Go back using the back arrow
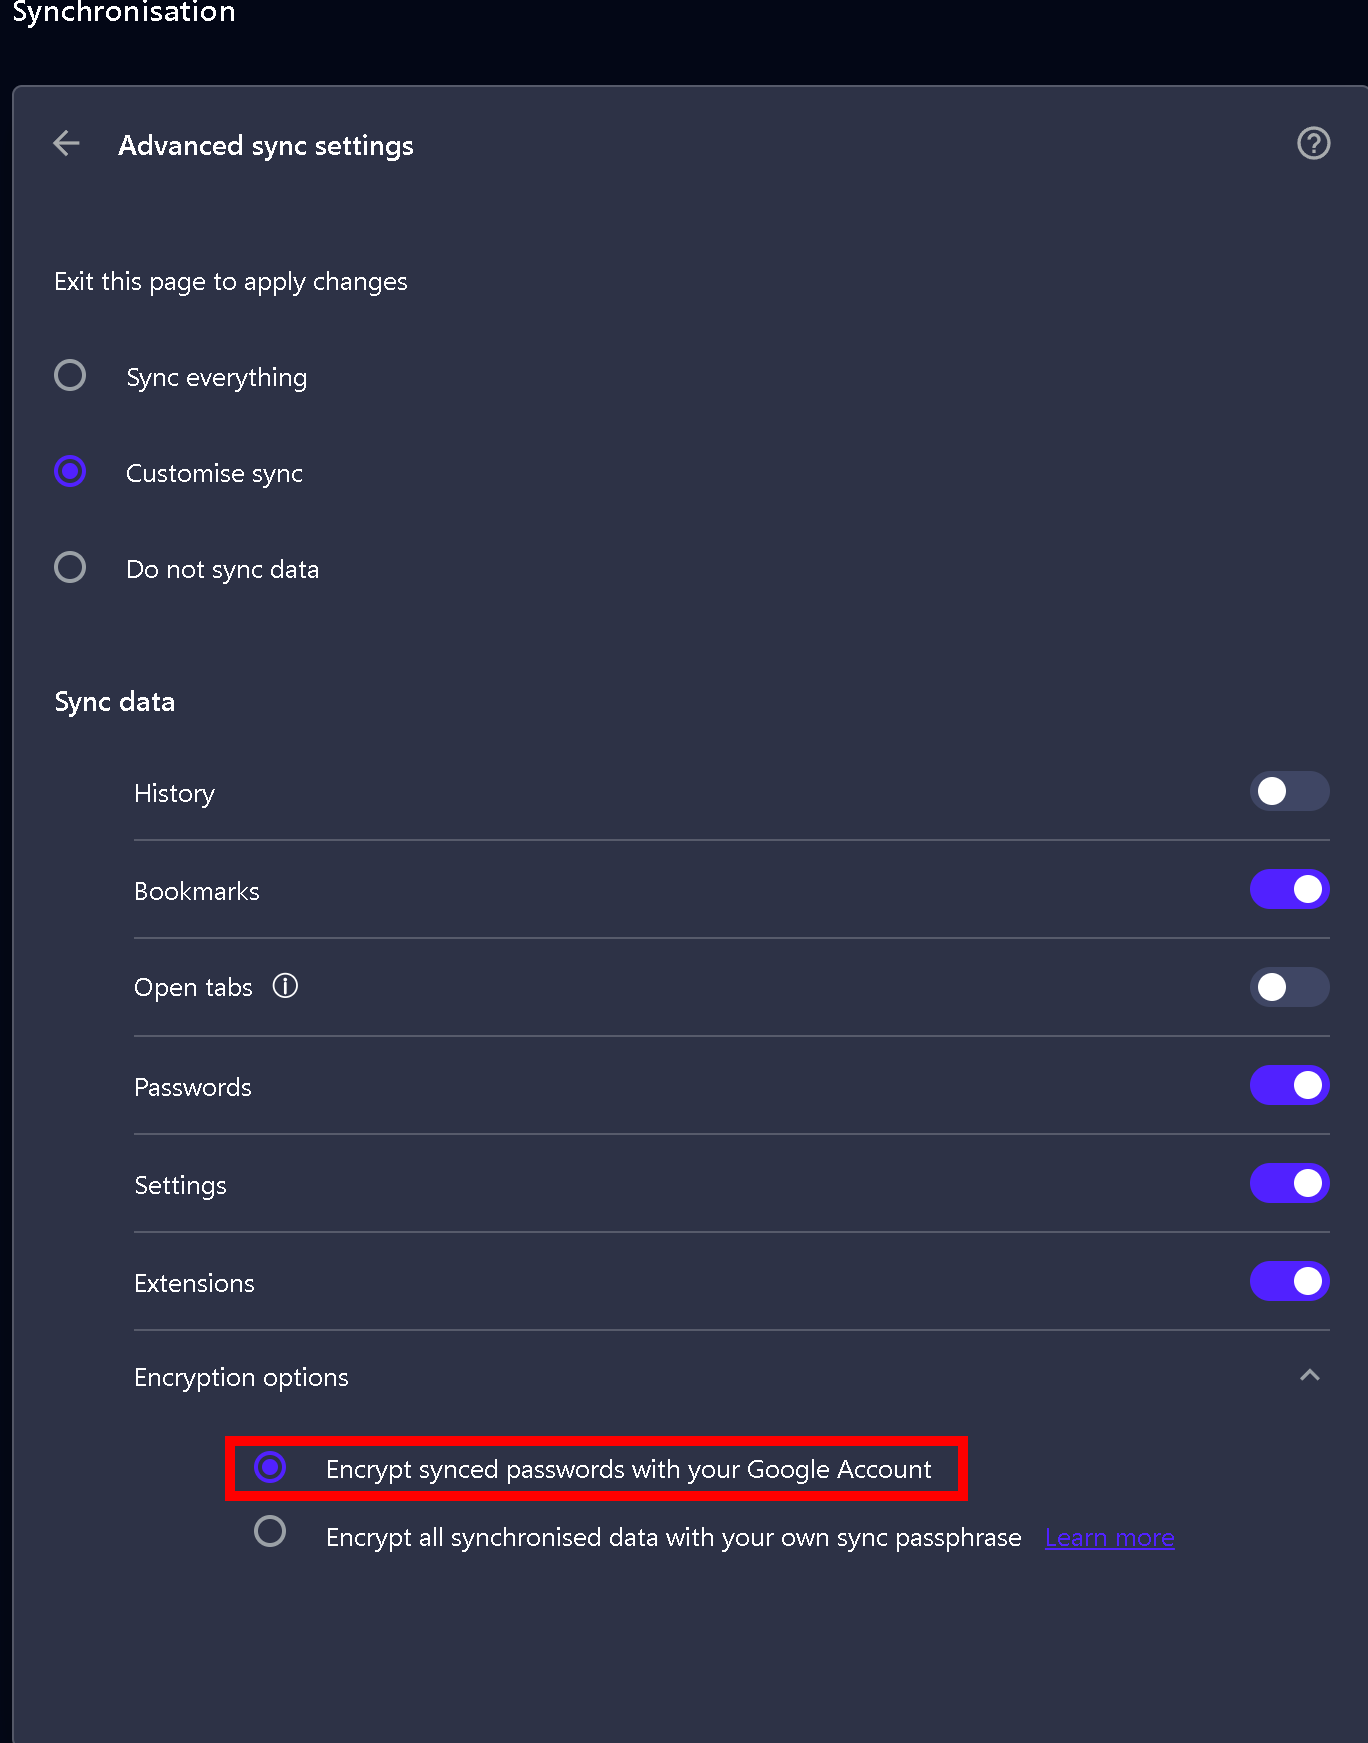The width and height of the screenshot is (1368, 1743). coord(65,143)
